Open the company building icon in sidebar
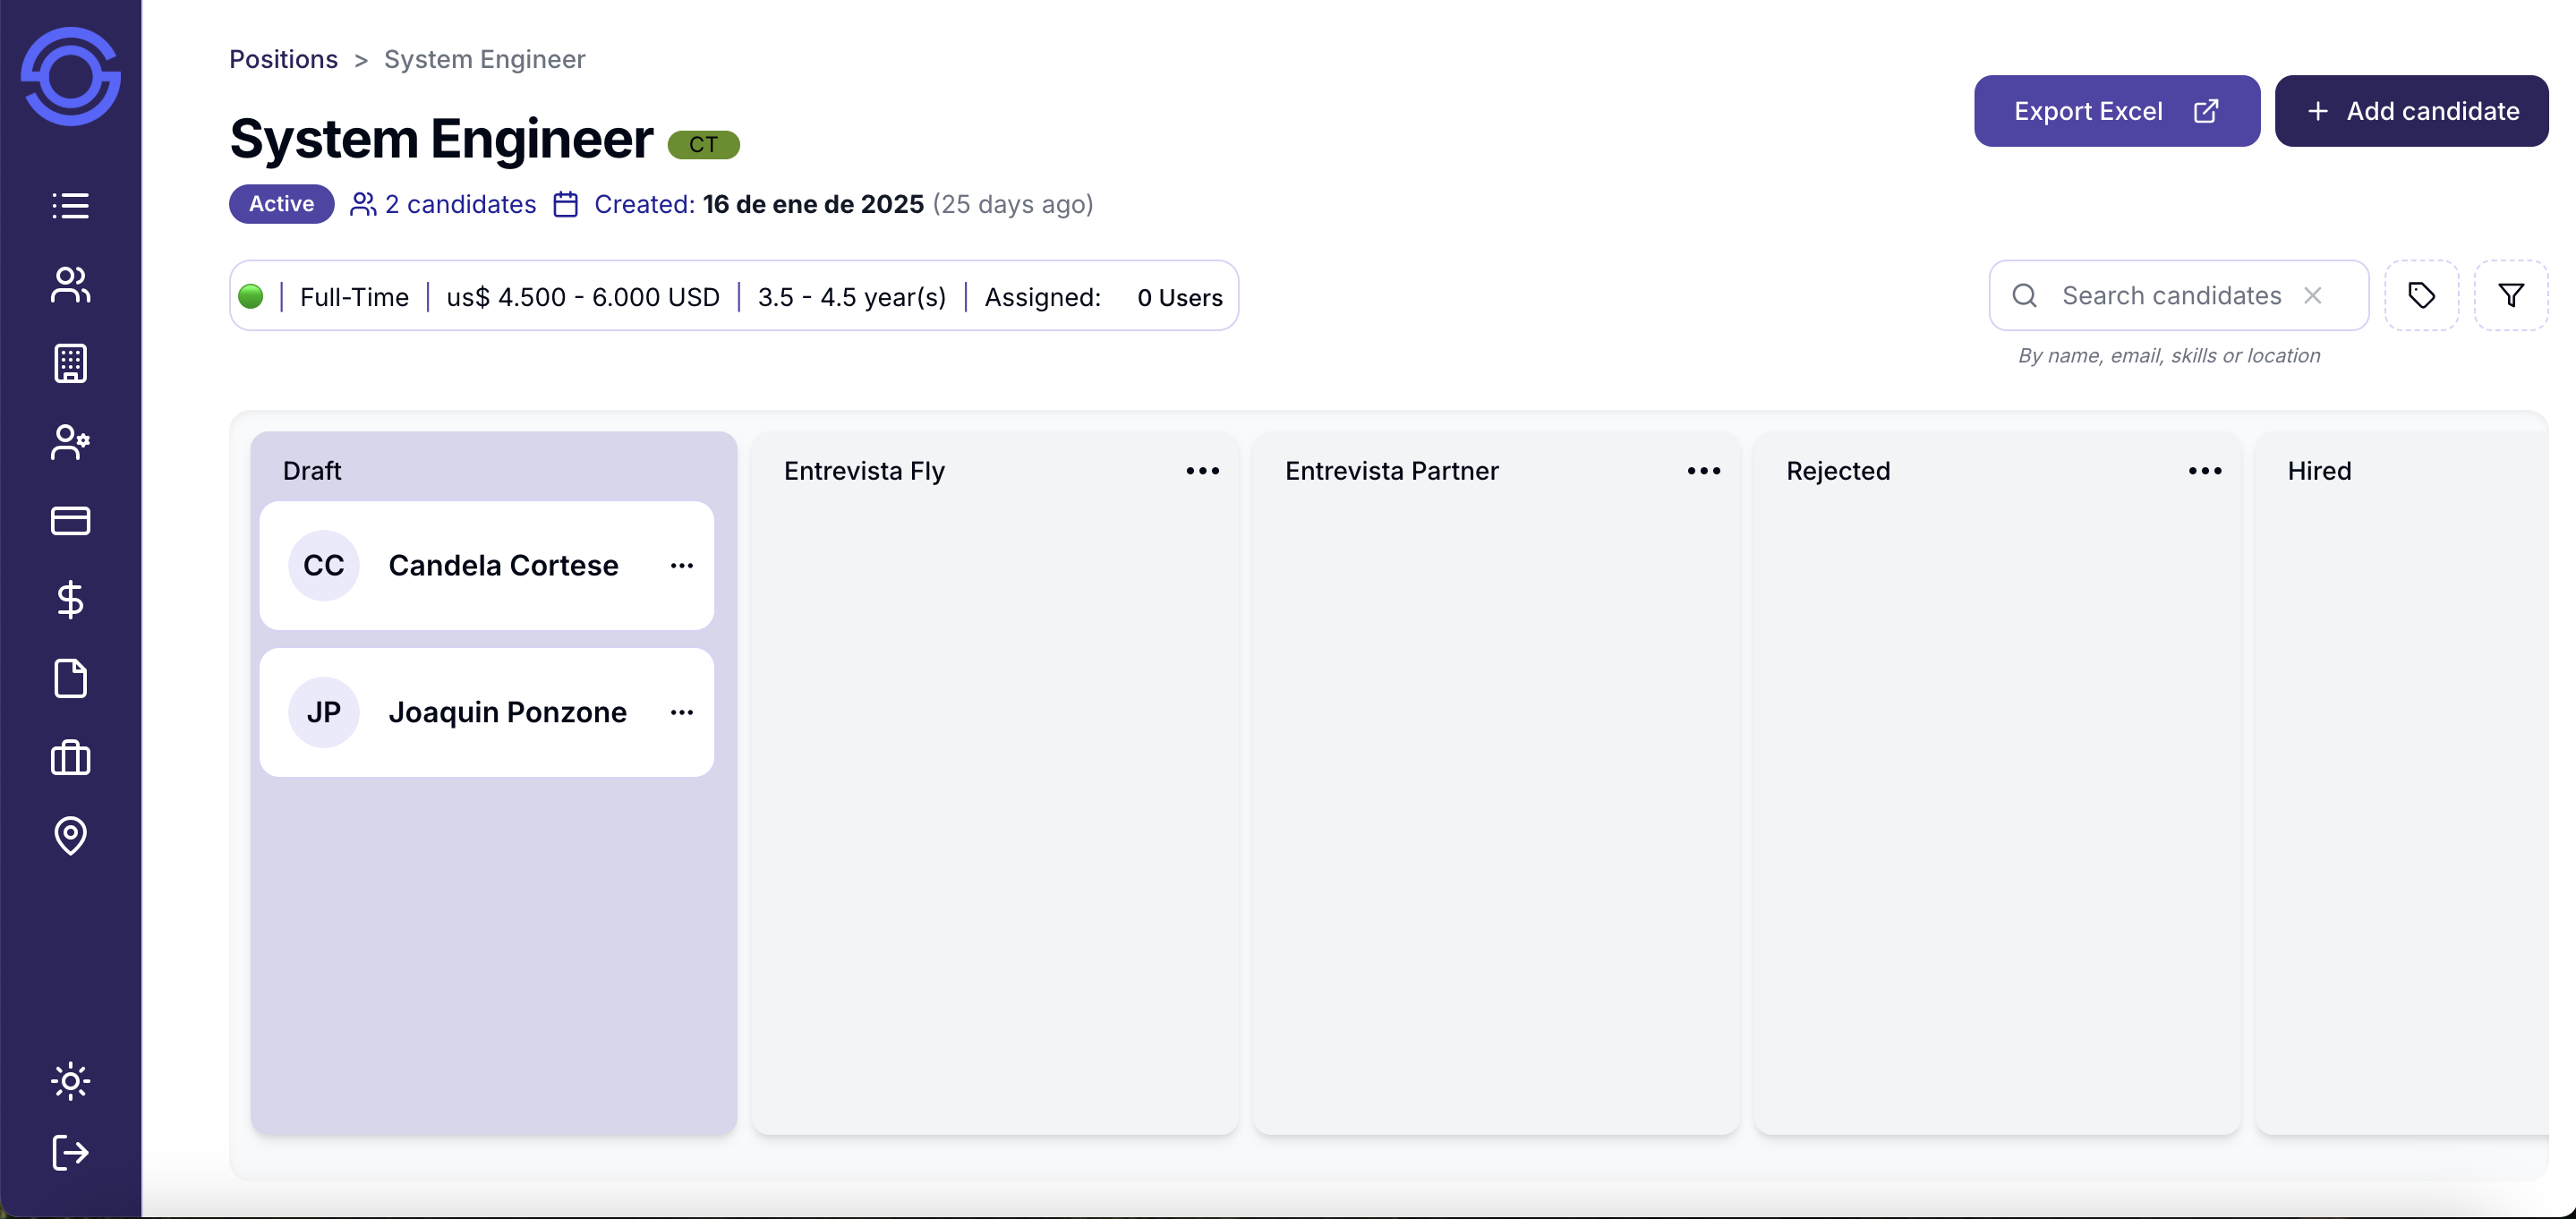The image size is (2576, 1219). [x=70, y=364]
